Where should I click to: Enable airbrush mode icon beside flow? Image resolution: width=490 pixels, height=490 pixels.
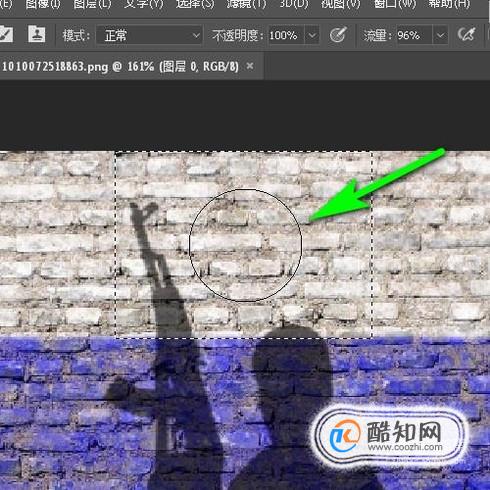tap(466, 34)
